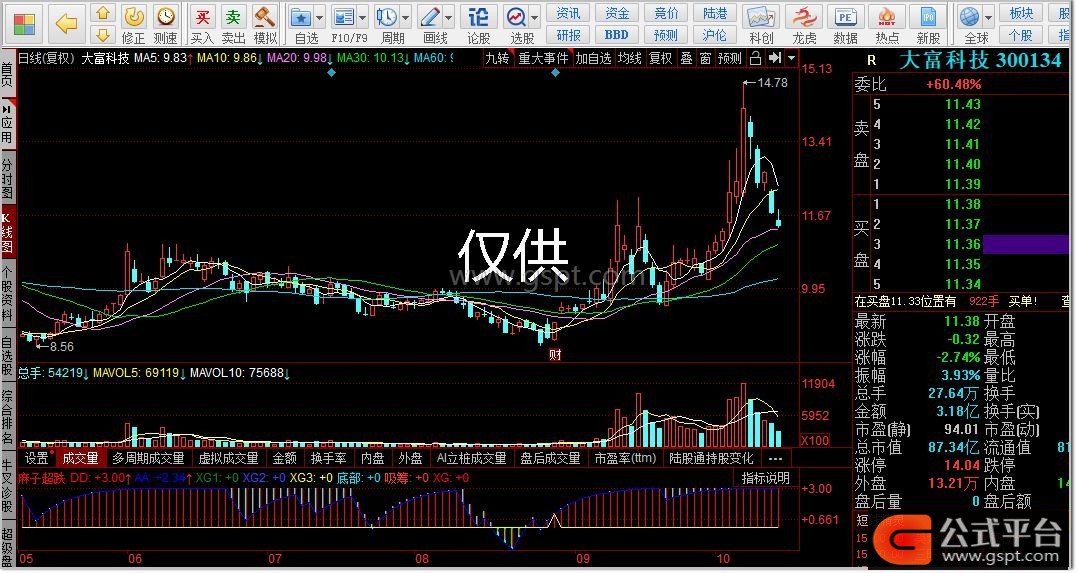The width and height of the screenshot is (1078, 573).
Task: Click the 指标说明 indicator description button
Action: (765, 478)
